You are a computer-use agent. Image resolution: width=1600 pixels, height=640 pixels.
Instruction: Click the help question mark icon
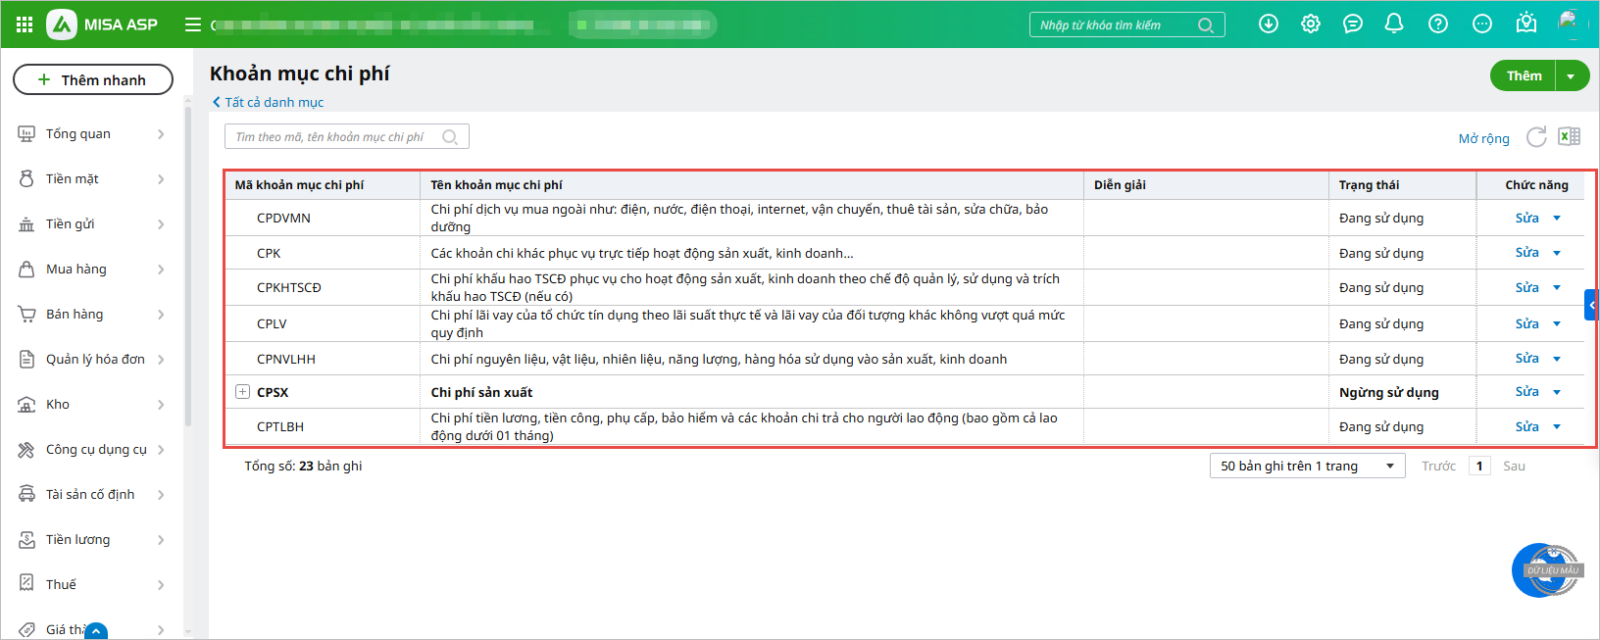coord(1438,24)
